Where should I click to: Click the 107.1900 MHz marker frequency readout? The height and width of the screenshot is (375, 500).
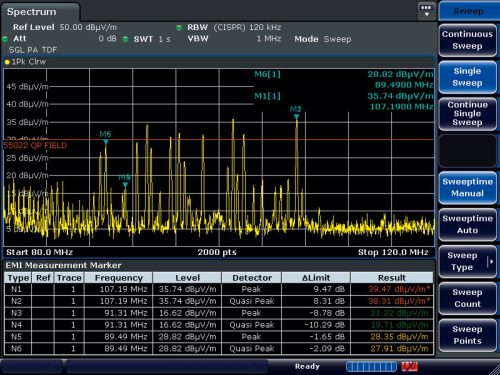coord(401,107)
